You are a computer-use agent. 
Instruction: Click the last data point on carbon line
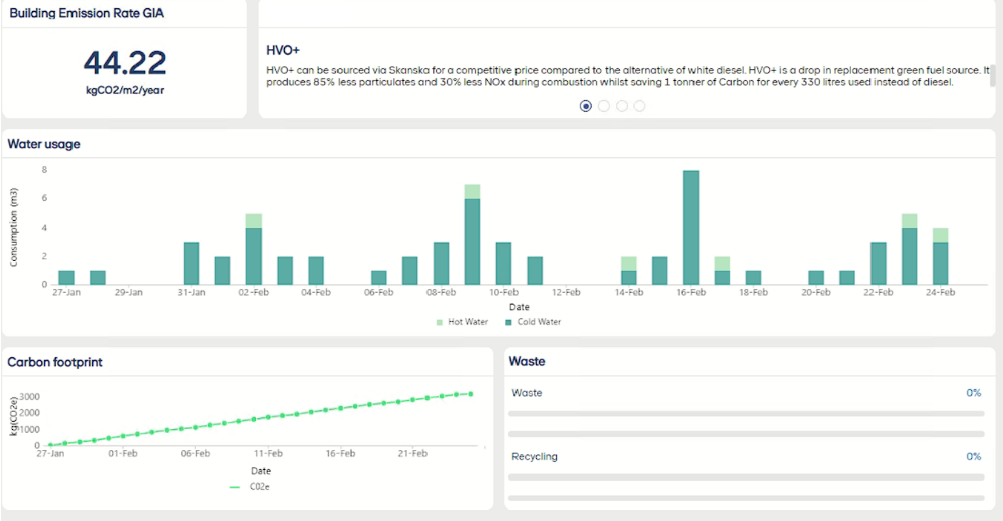pyautogui.click(x=471, y=394)
